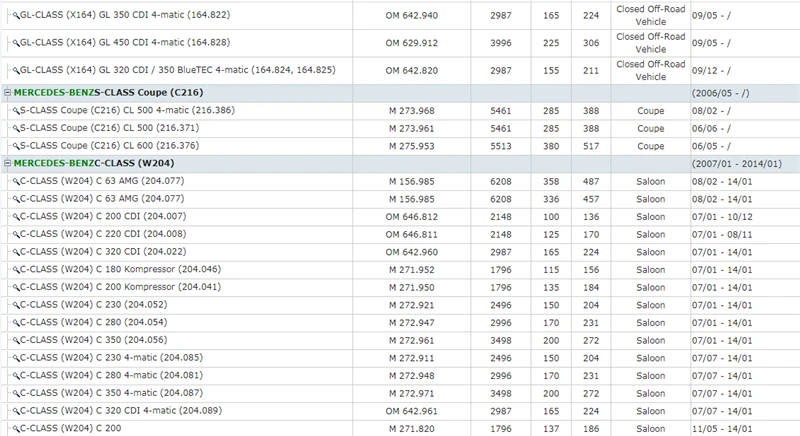Click engine code M 272.947
This screenshot has width=800, height=436.
pos(412,323)
